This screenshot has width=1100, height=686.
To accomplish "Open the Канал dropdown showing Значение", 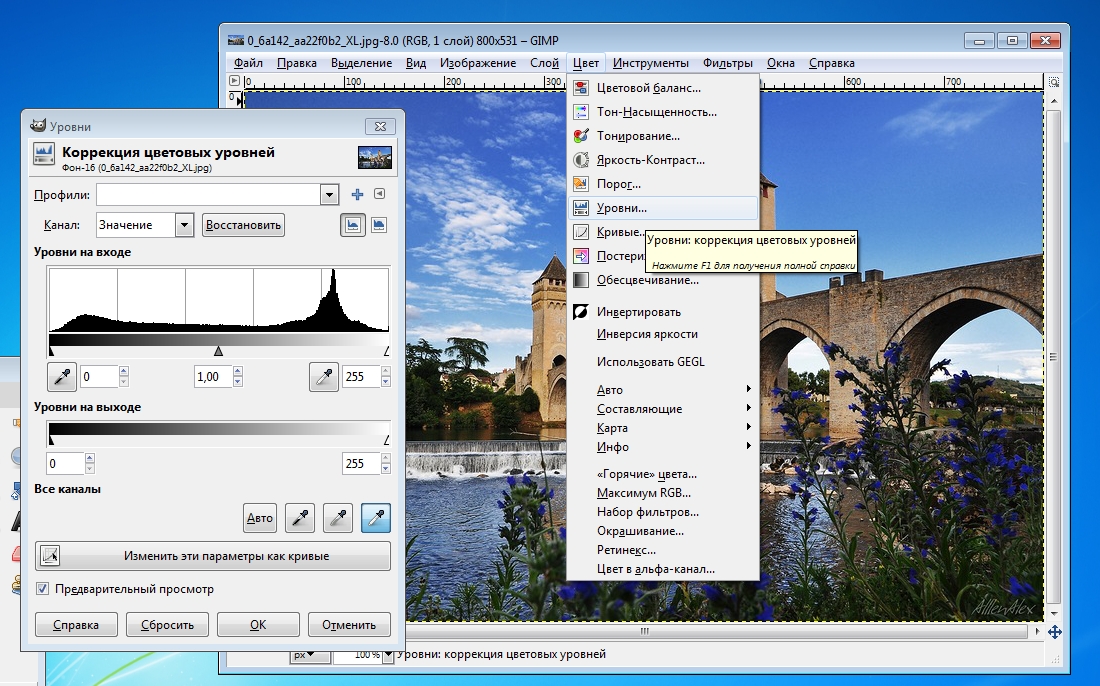I will point(183,225).
